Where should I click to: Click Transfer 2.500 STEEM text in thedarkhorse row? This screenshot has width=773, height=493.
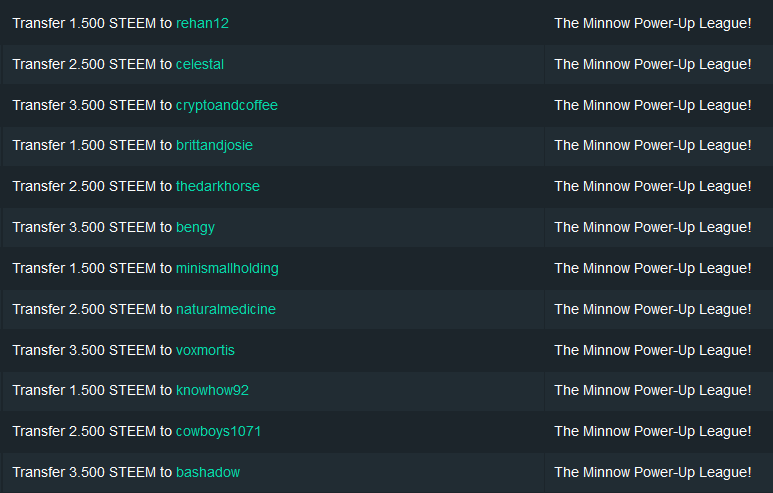point(84,186)
